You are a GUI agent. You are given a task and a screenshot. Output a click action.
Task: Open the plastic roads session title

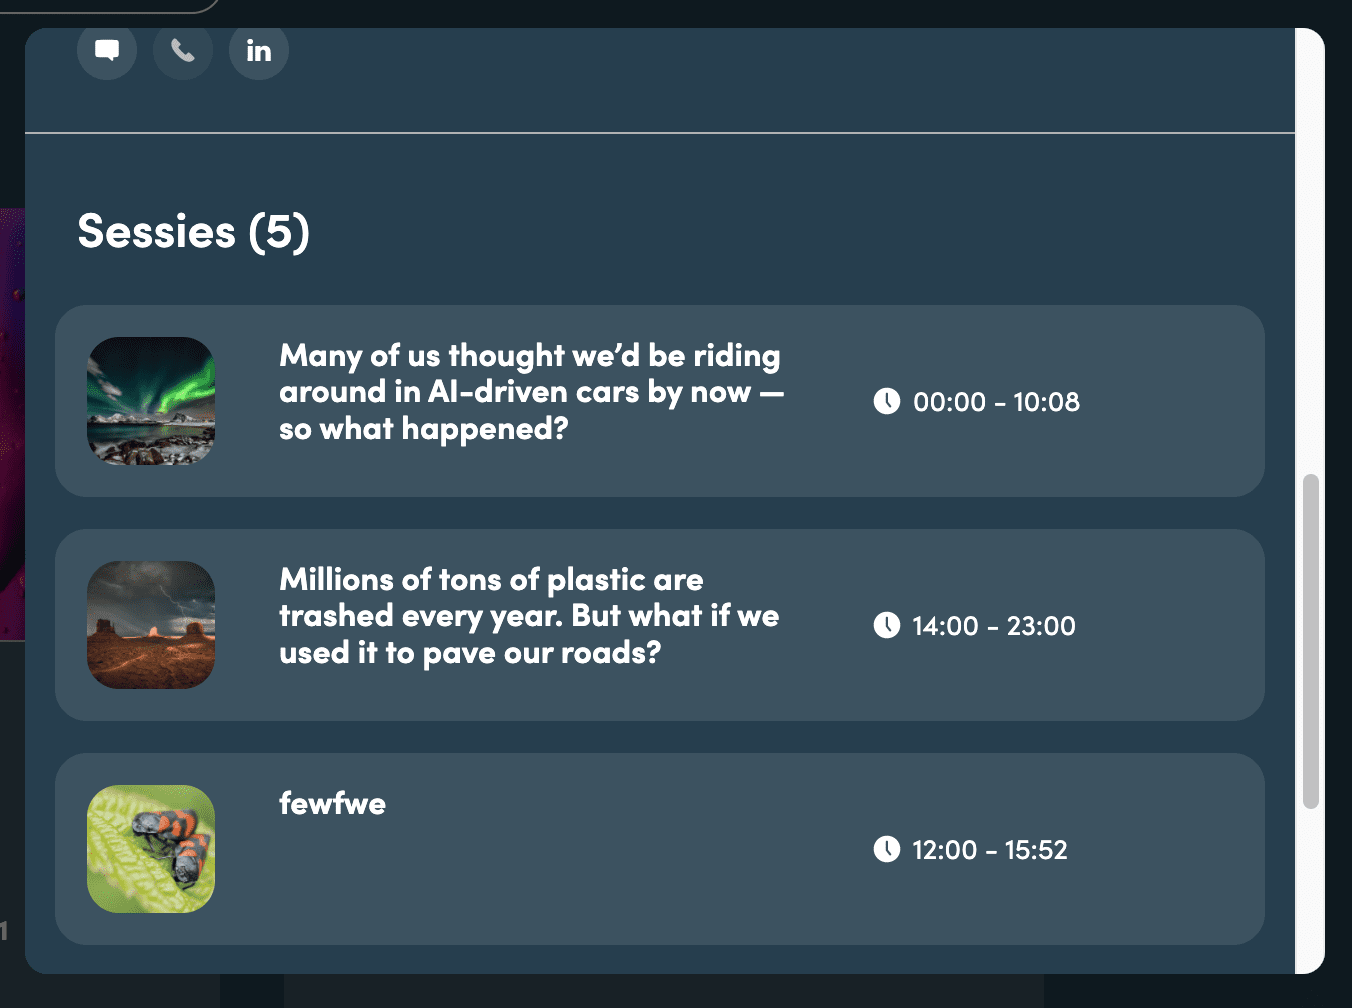pyautogui.click(x=529, y=616)
